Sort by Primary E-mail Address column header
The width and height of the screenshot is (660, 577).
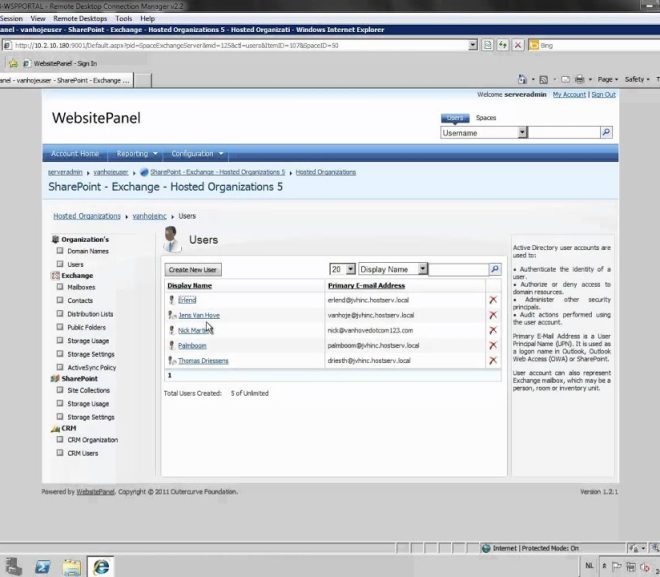tap(366, 285)
